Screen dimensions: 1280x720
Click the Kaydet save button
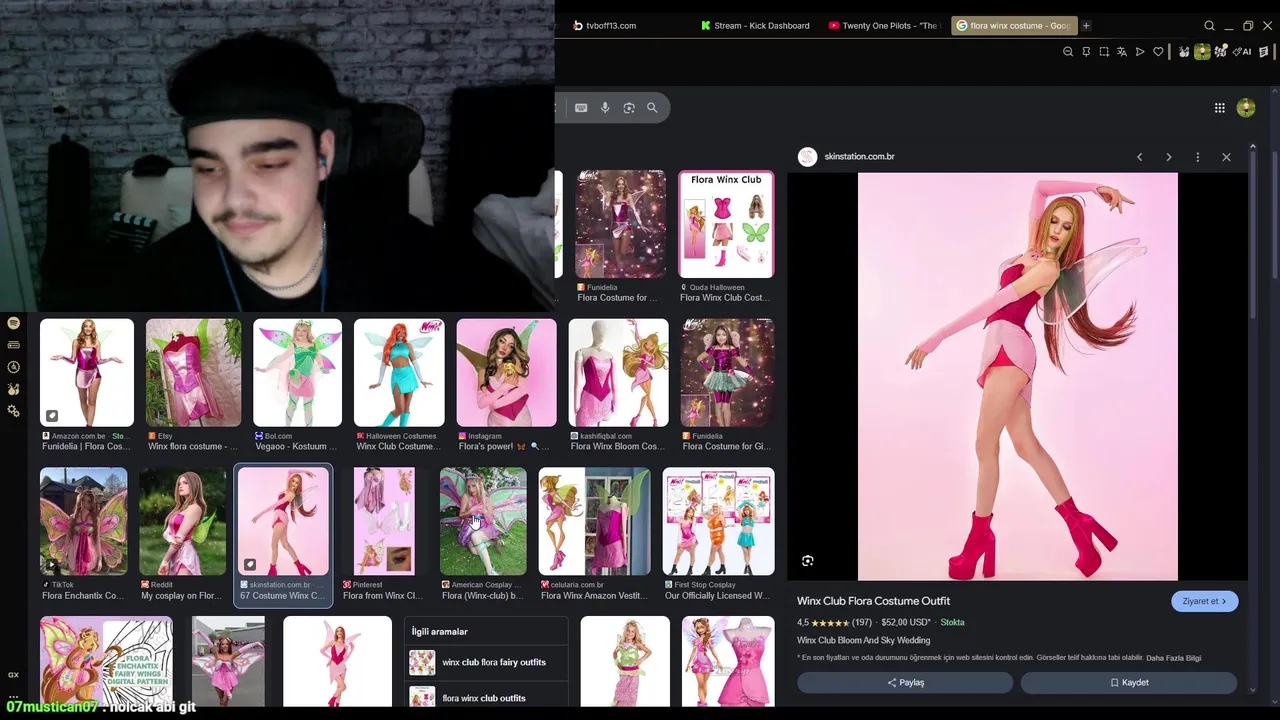[x=1129, y=682]
